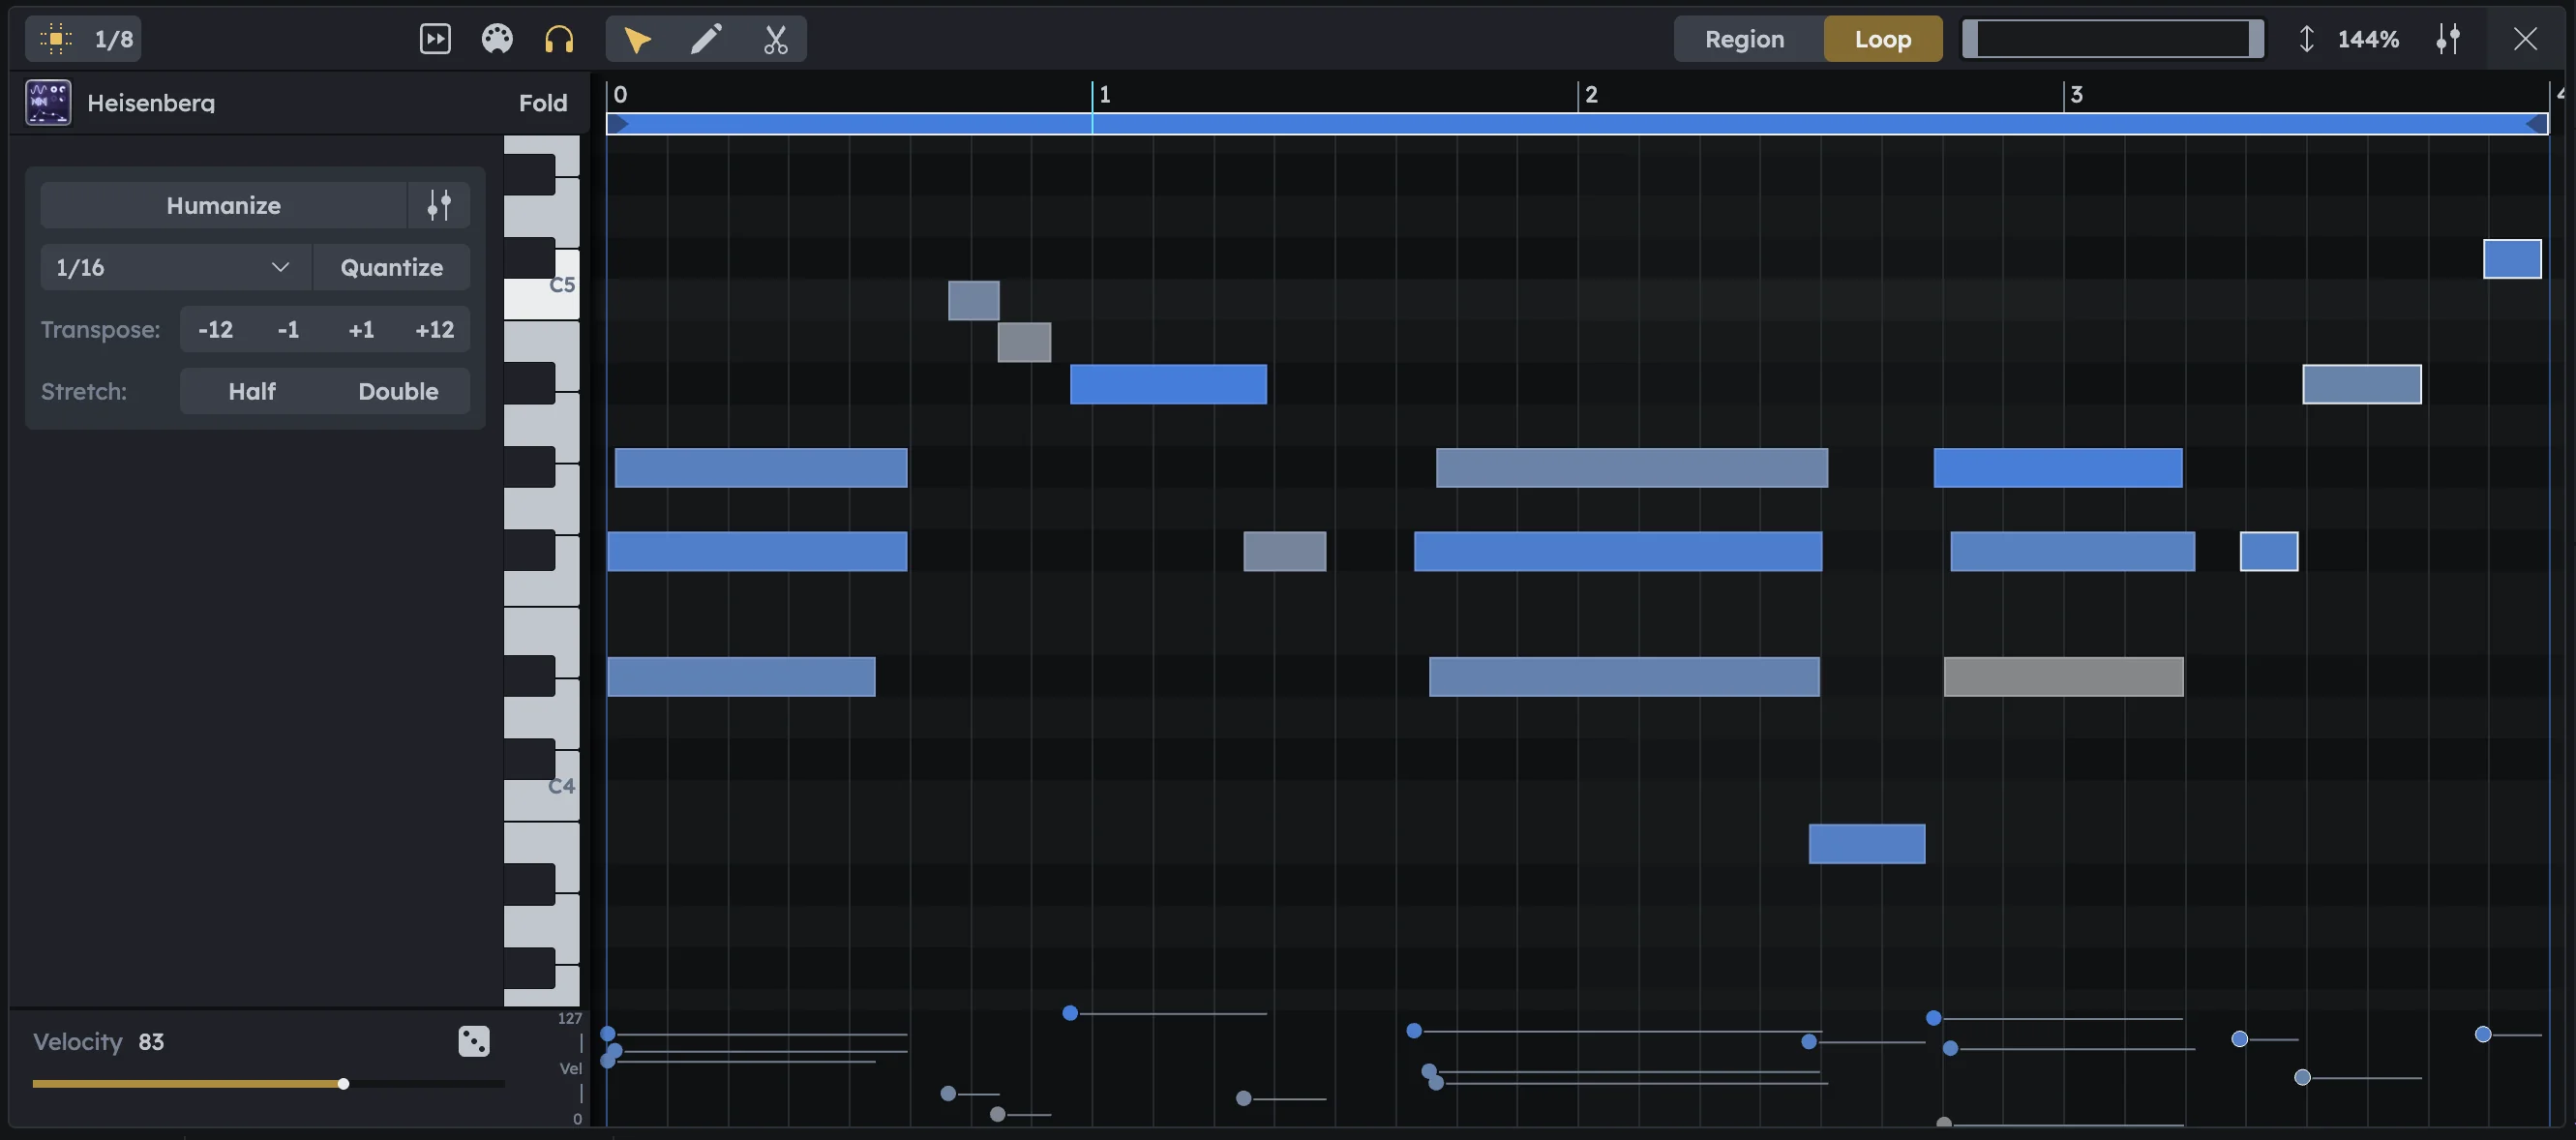Open the 1/8 grid snap selector

tap(83, 39)
